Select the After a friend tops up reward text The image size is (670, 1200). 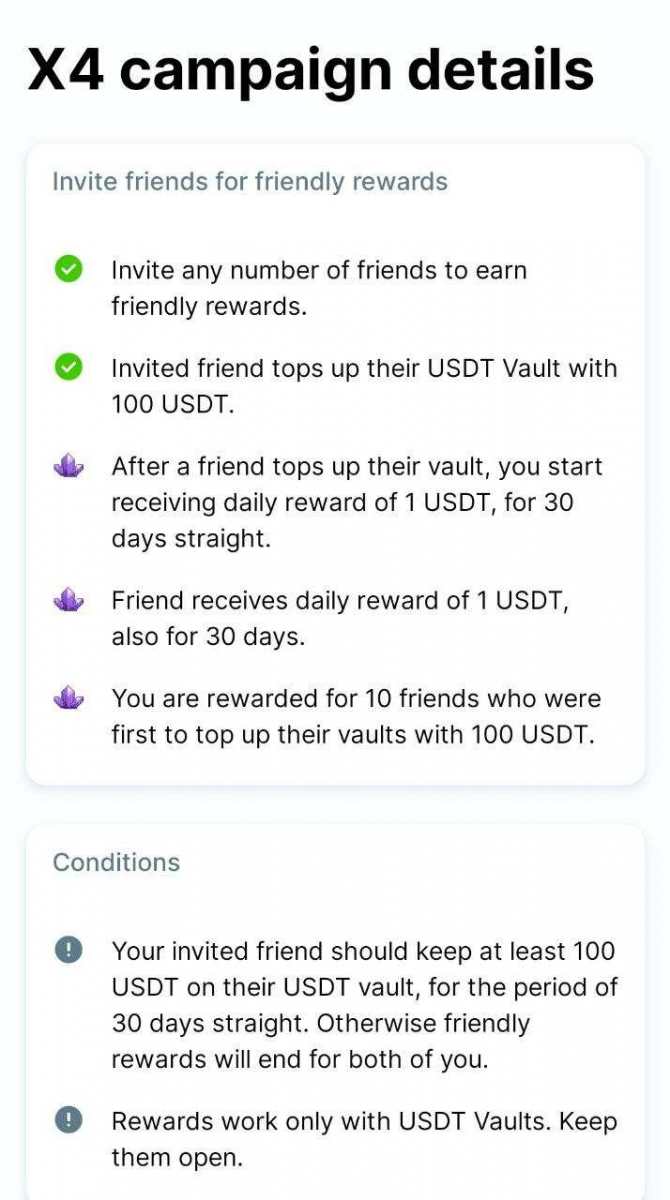357,502
